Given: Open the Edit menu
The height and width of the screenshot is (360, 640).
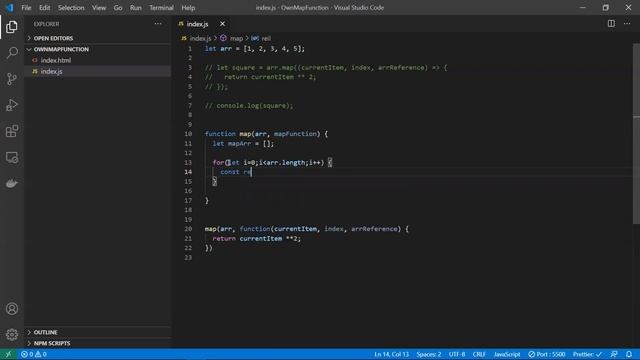Looking at the screenshot, I should point(44,8).
